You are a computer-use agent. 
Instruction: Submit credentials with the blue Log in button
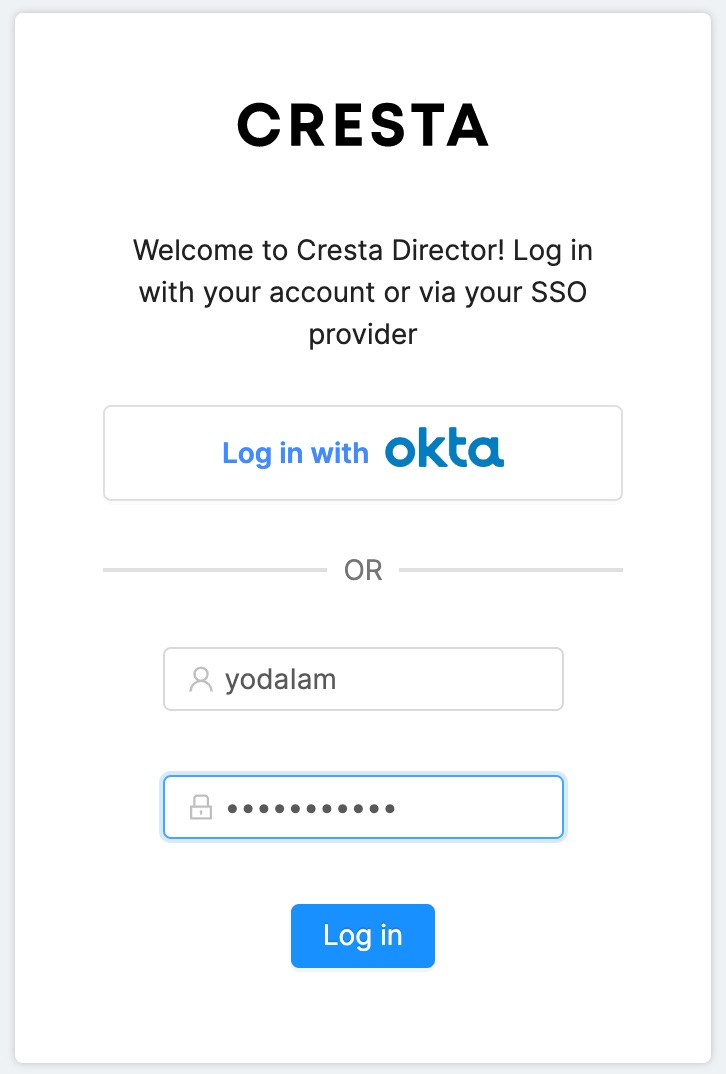pos(363,936)
